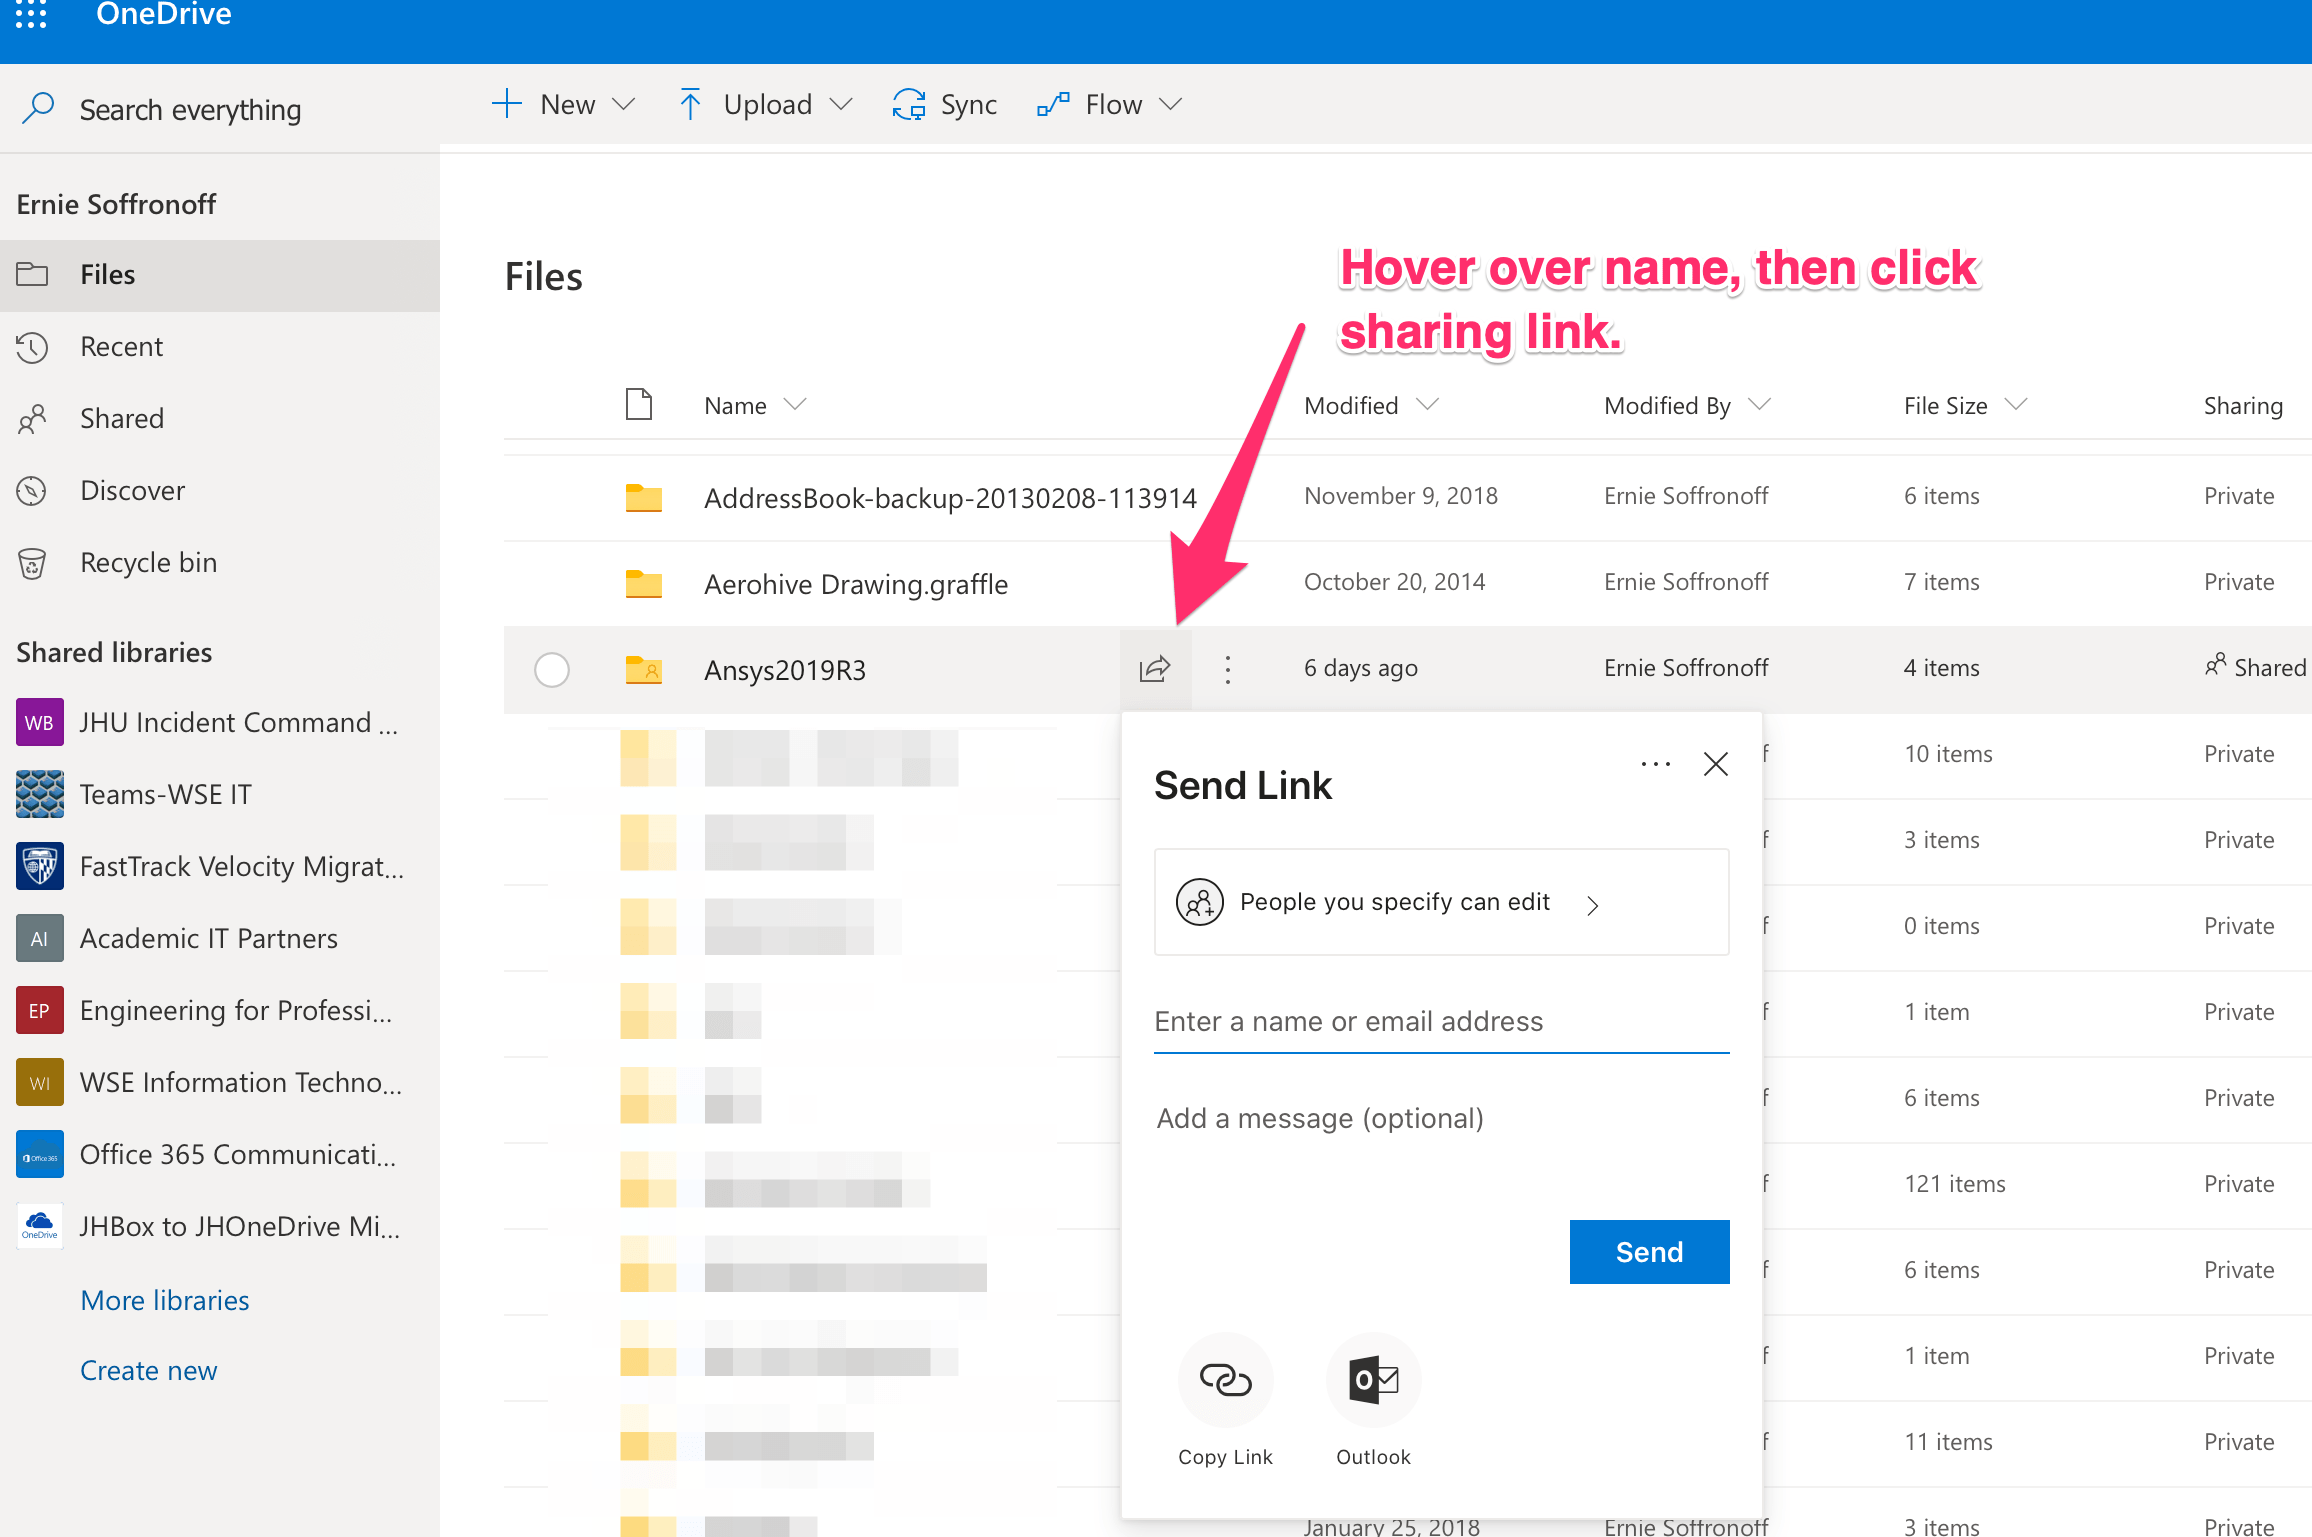
Task: Click the three-dots menu for Ansys2019R3 row
Action: click(x=1226, y=667)
